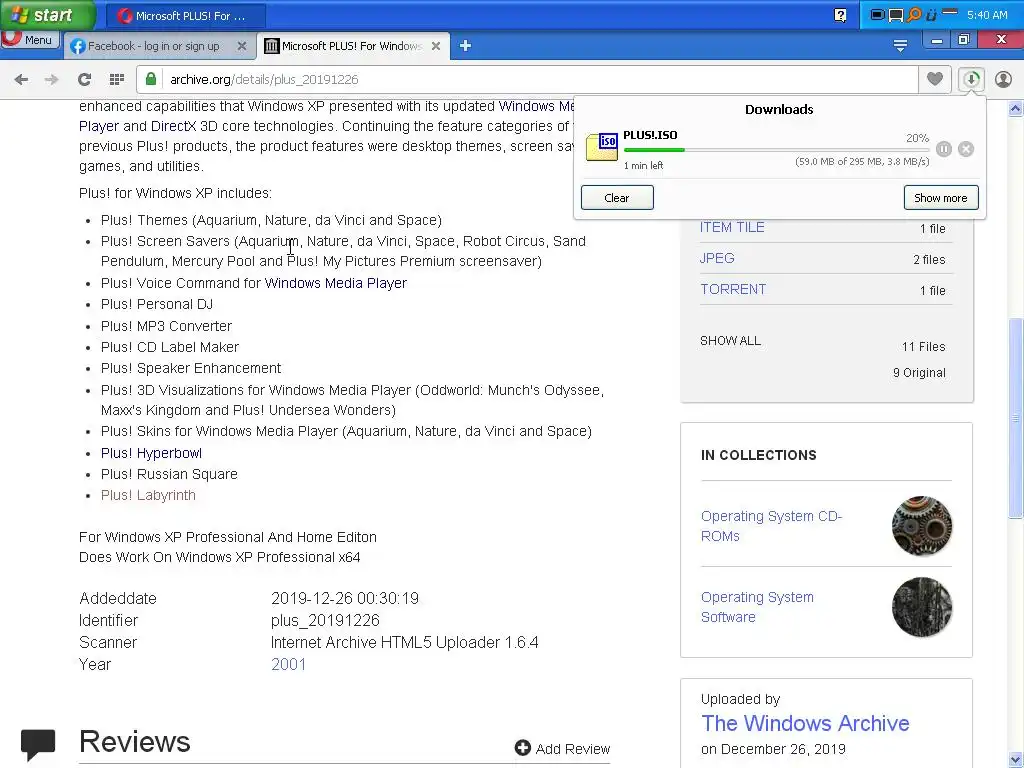
Task: Click Show more in Downloads popup
Action: [941, 198]
